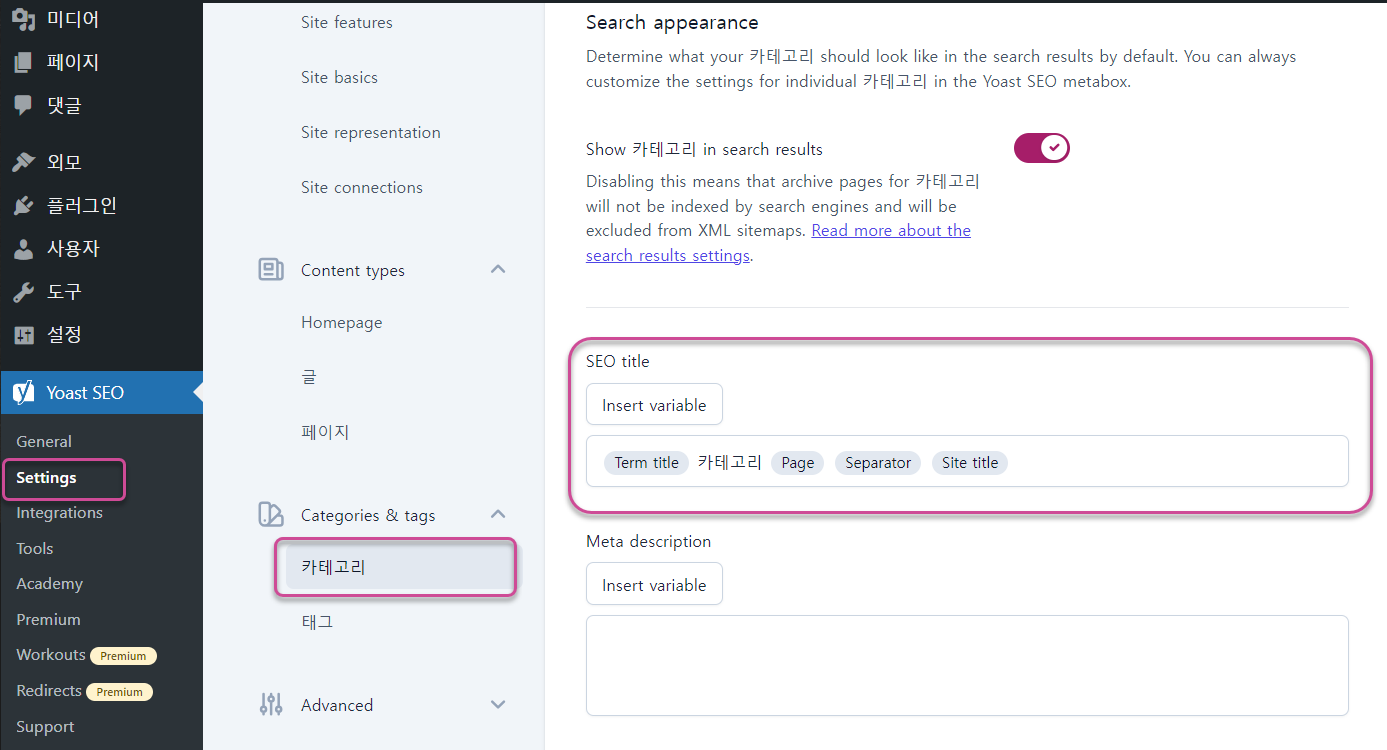
Task: Collapse the Categories & tags section
Action: [x=497, y=514]
